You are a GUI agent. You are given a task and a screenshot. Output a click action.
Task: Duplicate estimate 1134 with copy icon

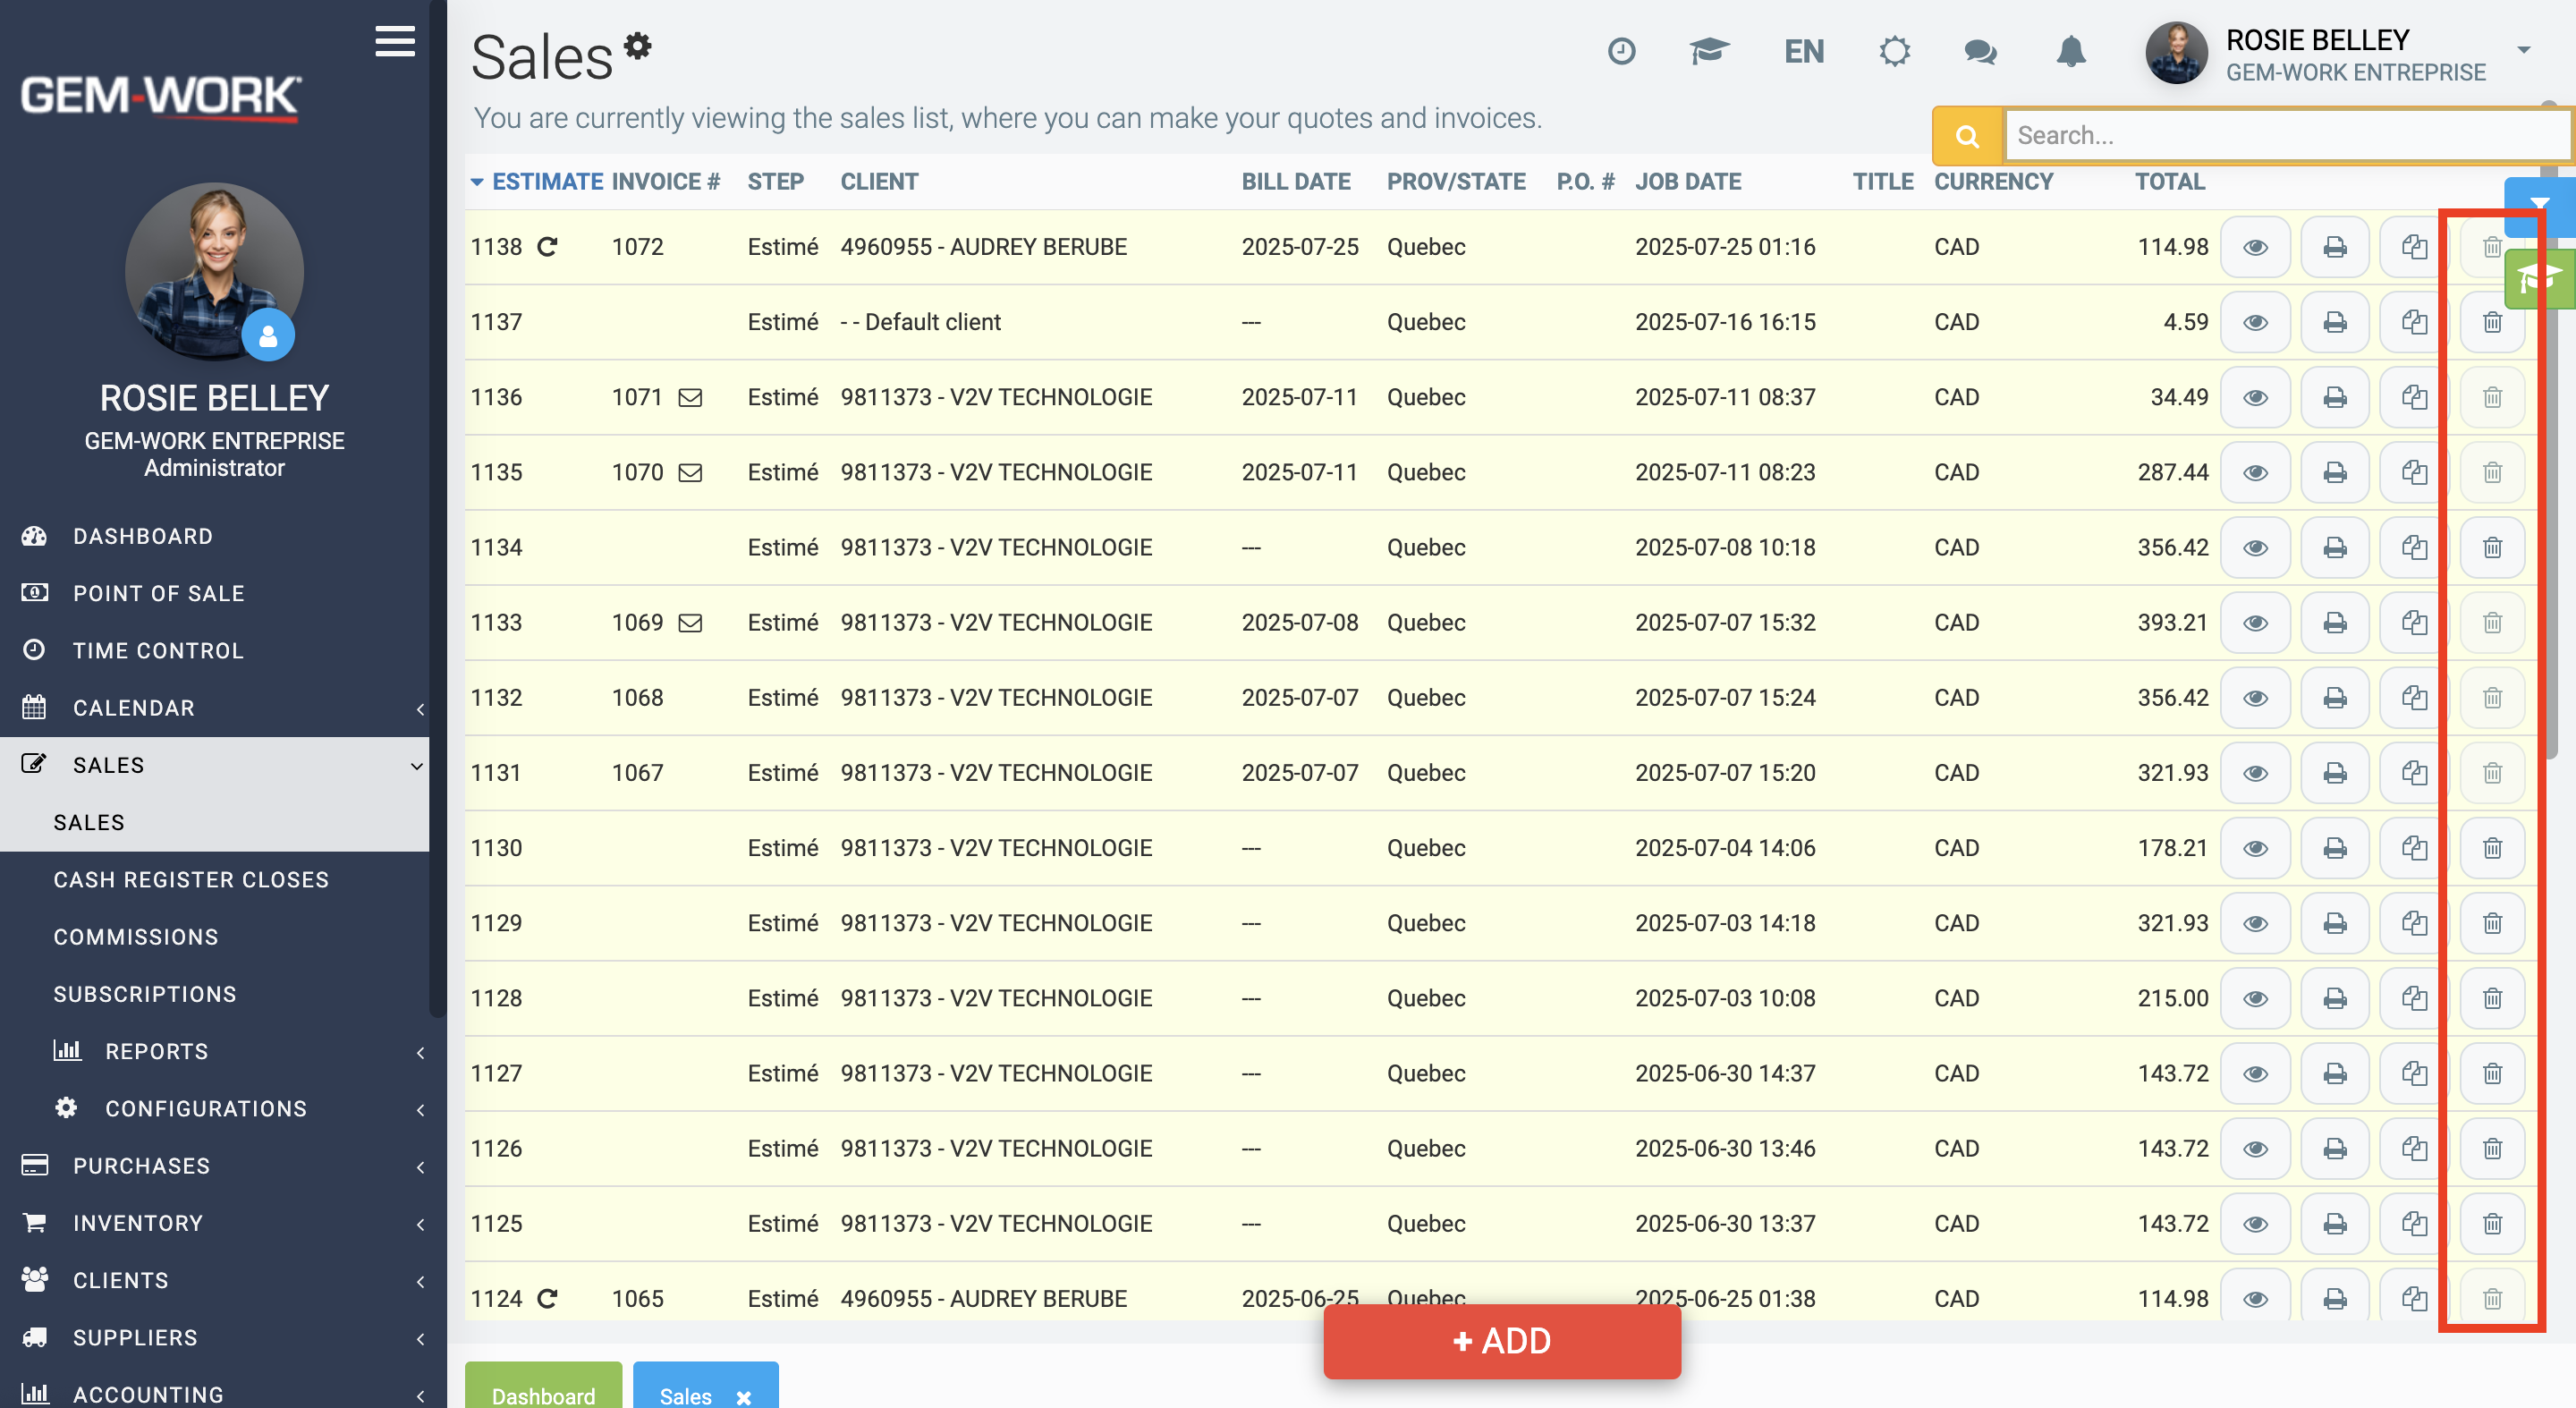tap(2413, 547)
